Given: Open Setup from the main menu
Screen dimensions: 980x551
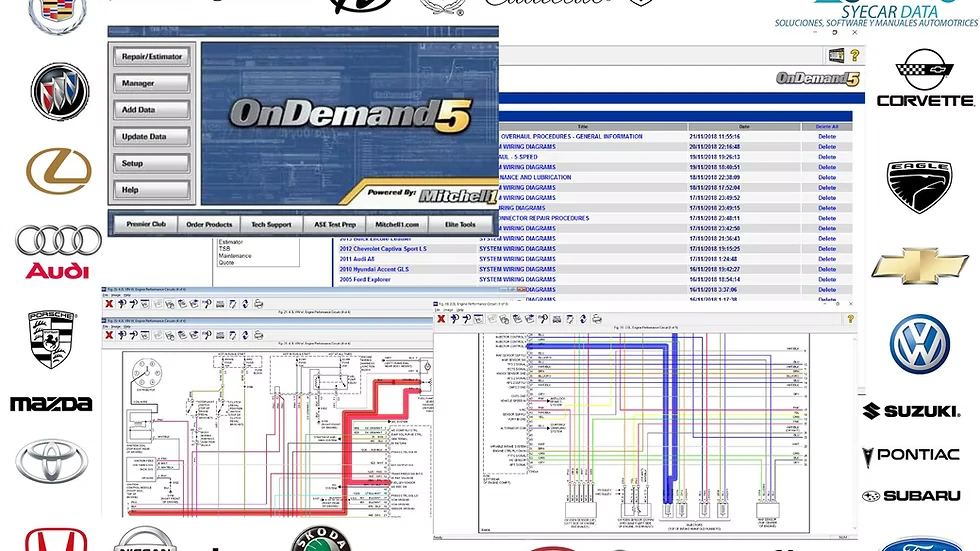Looking at the screenshot, I should click(x=152, y=163).
